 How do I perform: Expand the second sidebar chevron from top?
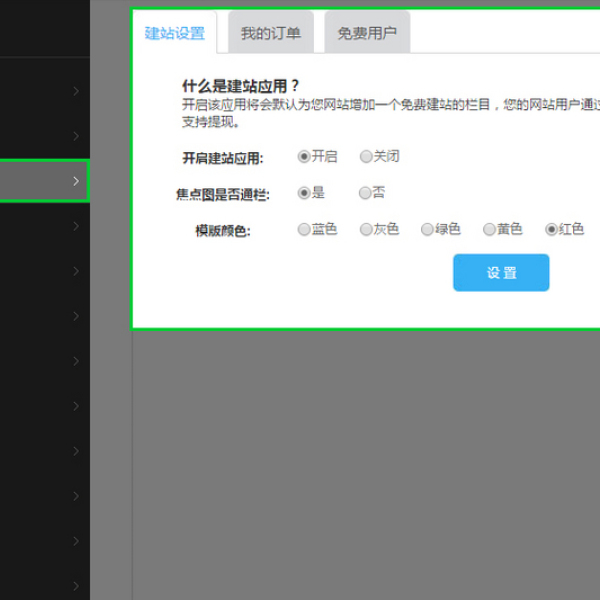tap(76, 136)
